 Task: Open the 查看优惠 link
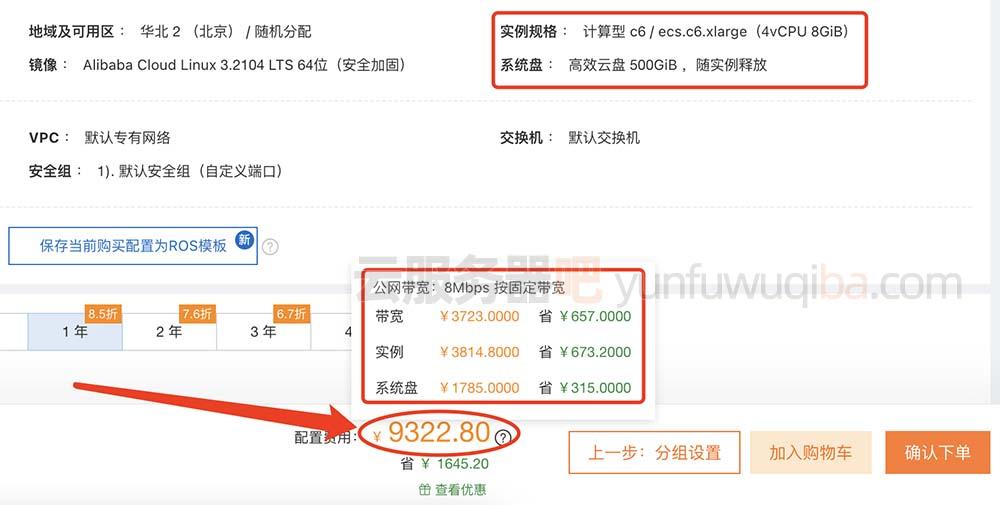460,490
